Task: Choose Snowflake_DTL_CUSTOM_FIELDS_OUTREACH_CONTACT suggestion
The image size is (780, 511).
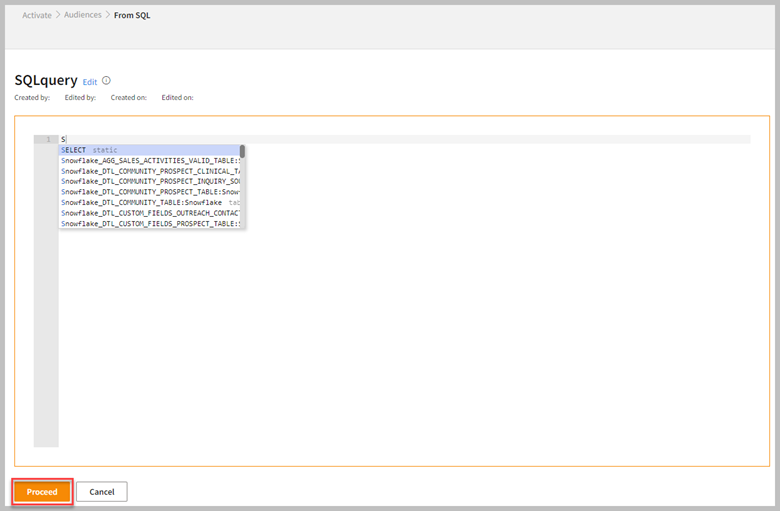Action: [x=148, y=213]
